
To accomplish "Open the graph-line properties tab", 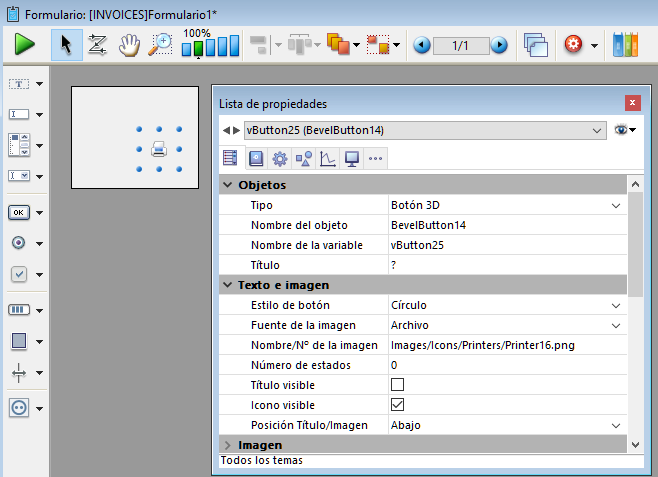I will coord(328,158).
